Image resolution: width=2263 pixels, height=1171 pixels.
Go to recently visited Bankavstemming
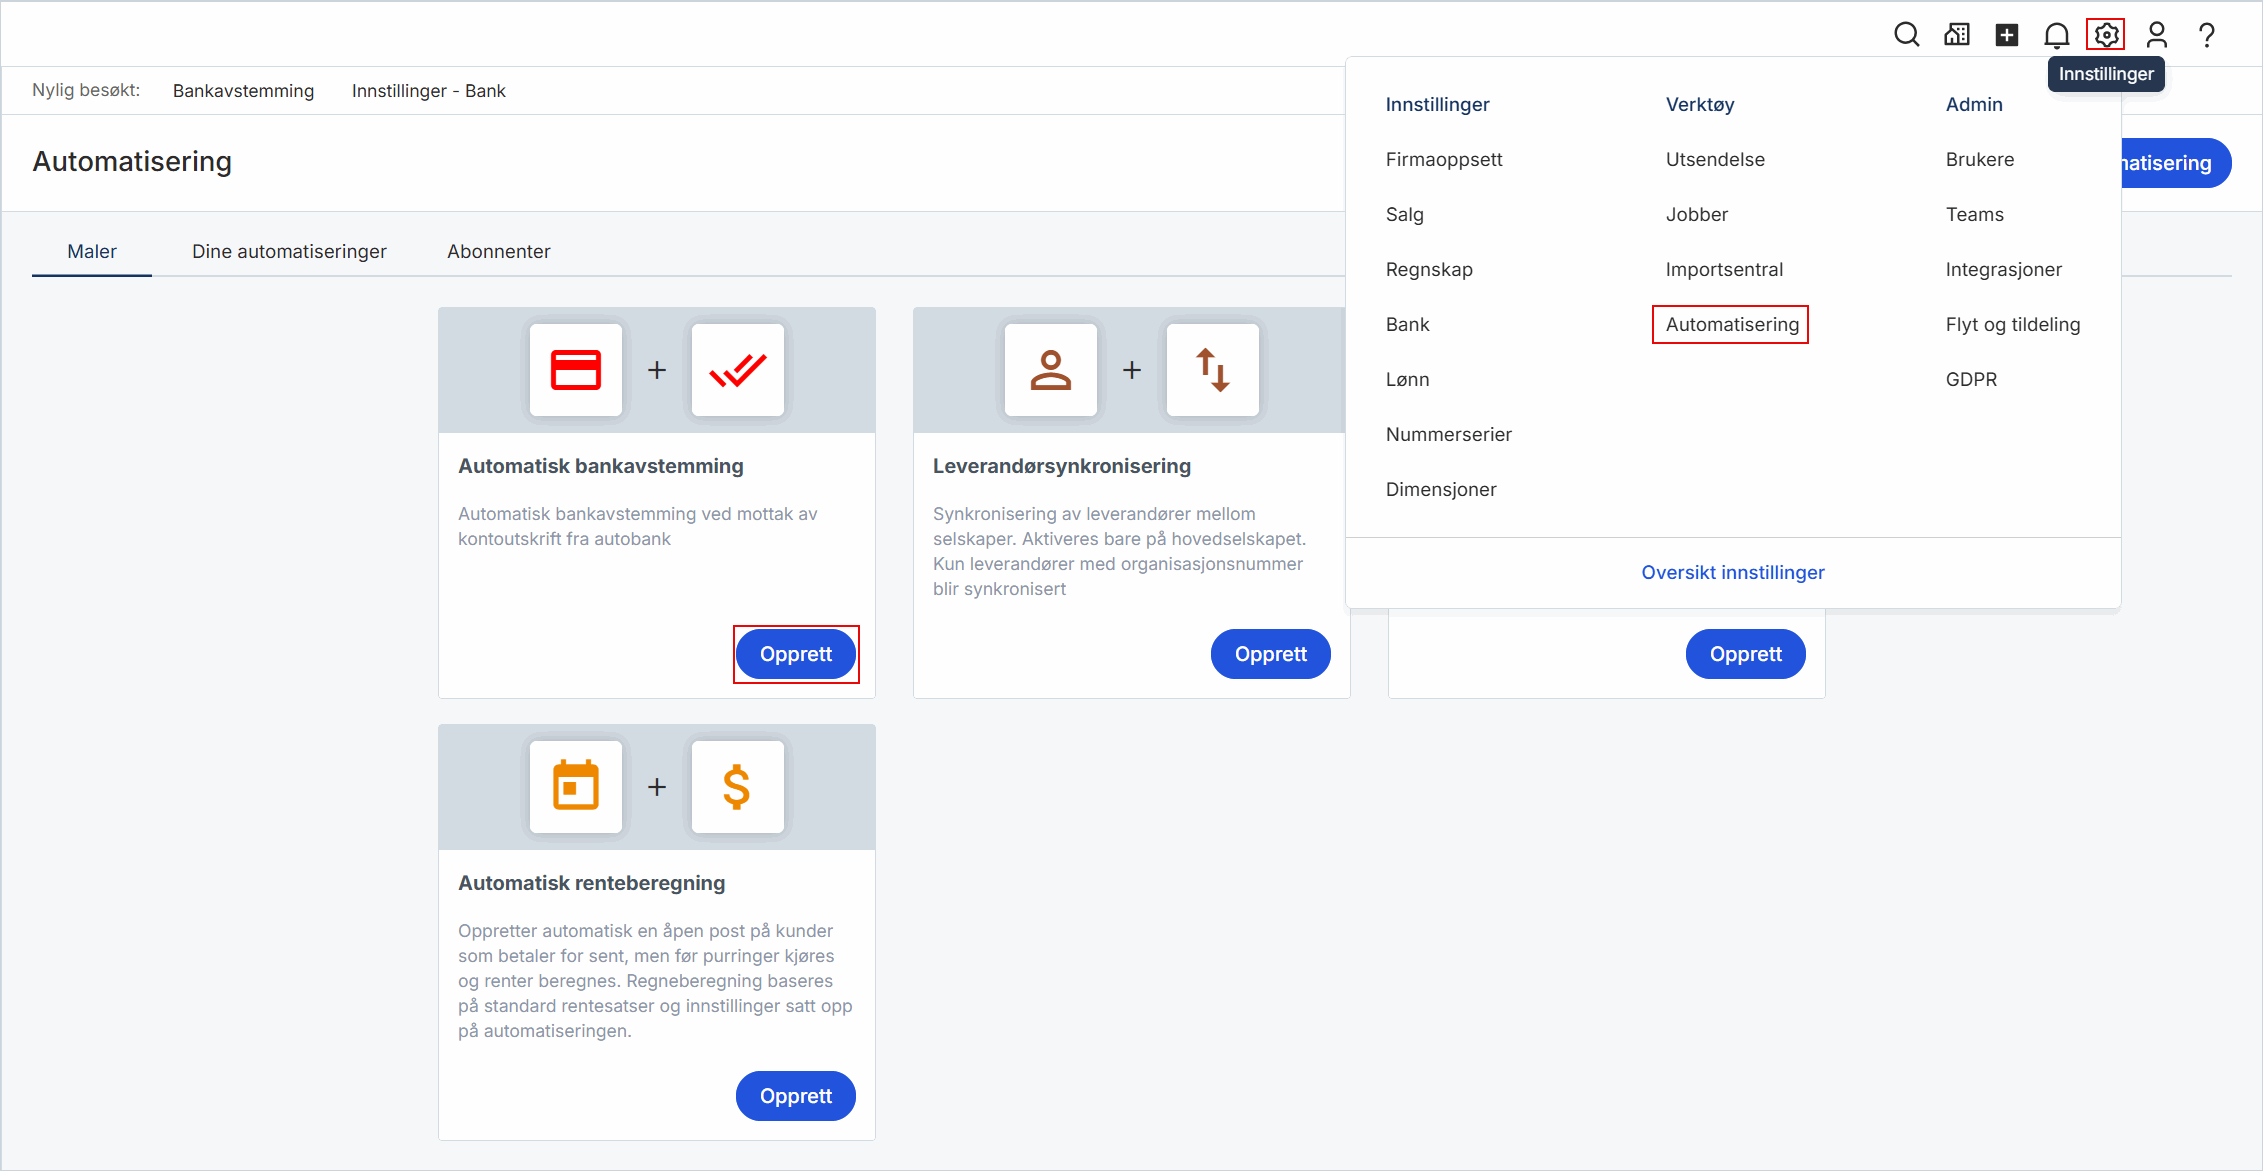(243, 91)
